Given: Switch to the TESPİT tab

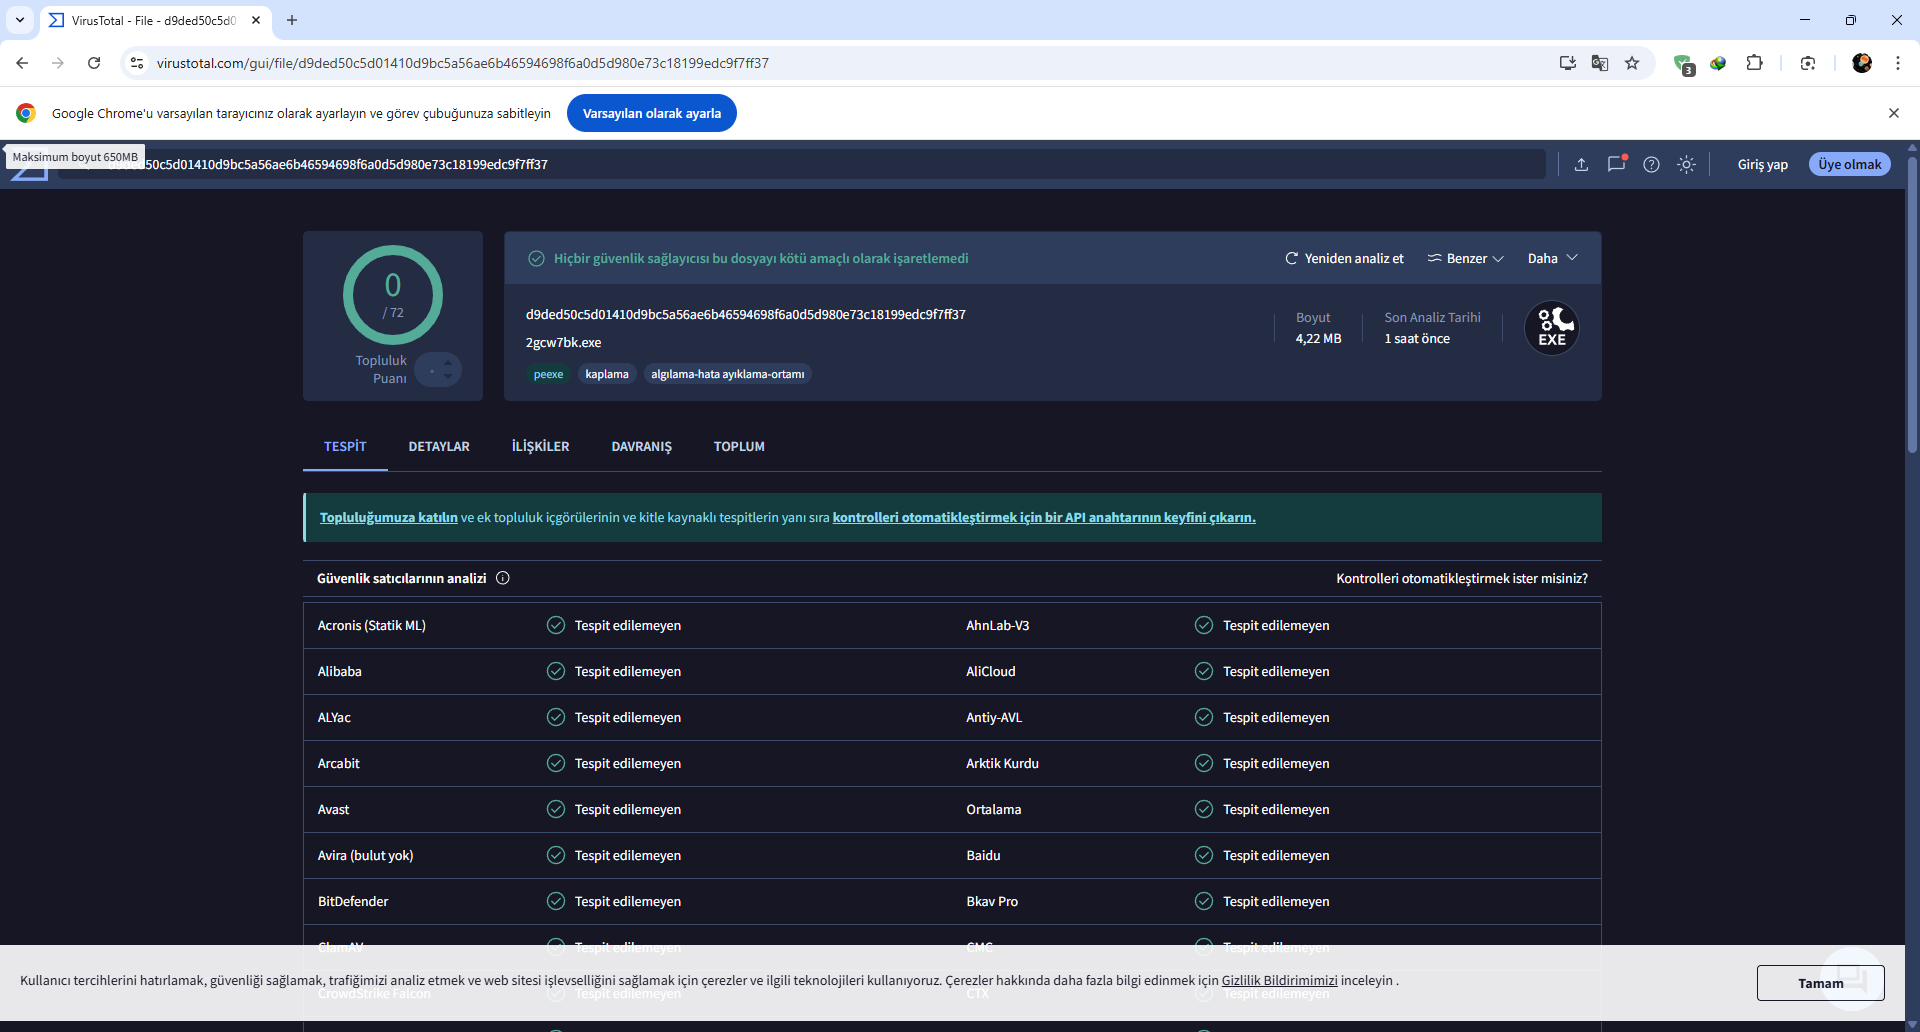Looking at the screenshot, I should click(345, 446).
